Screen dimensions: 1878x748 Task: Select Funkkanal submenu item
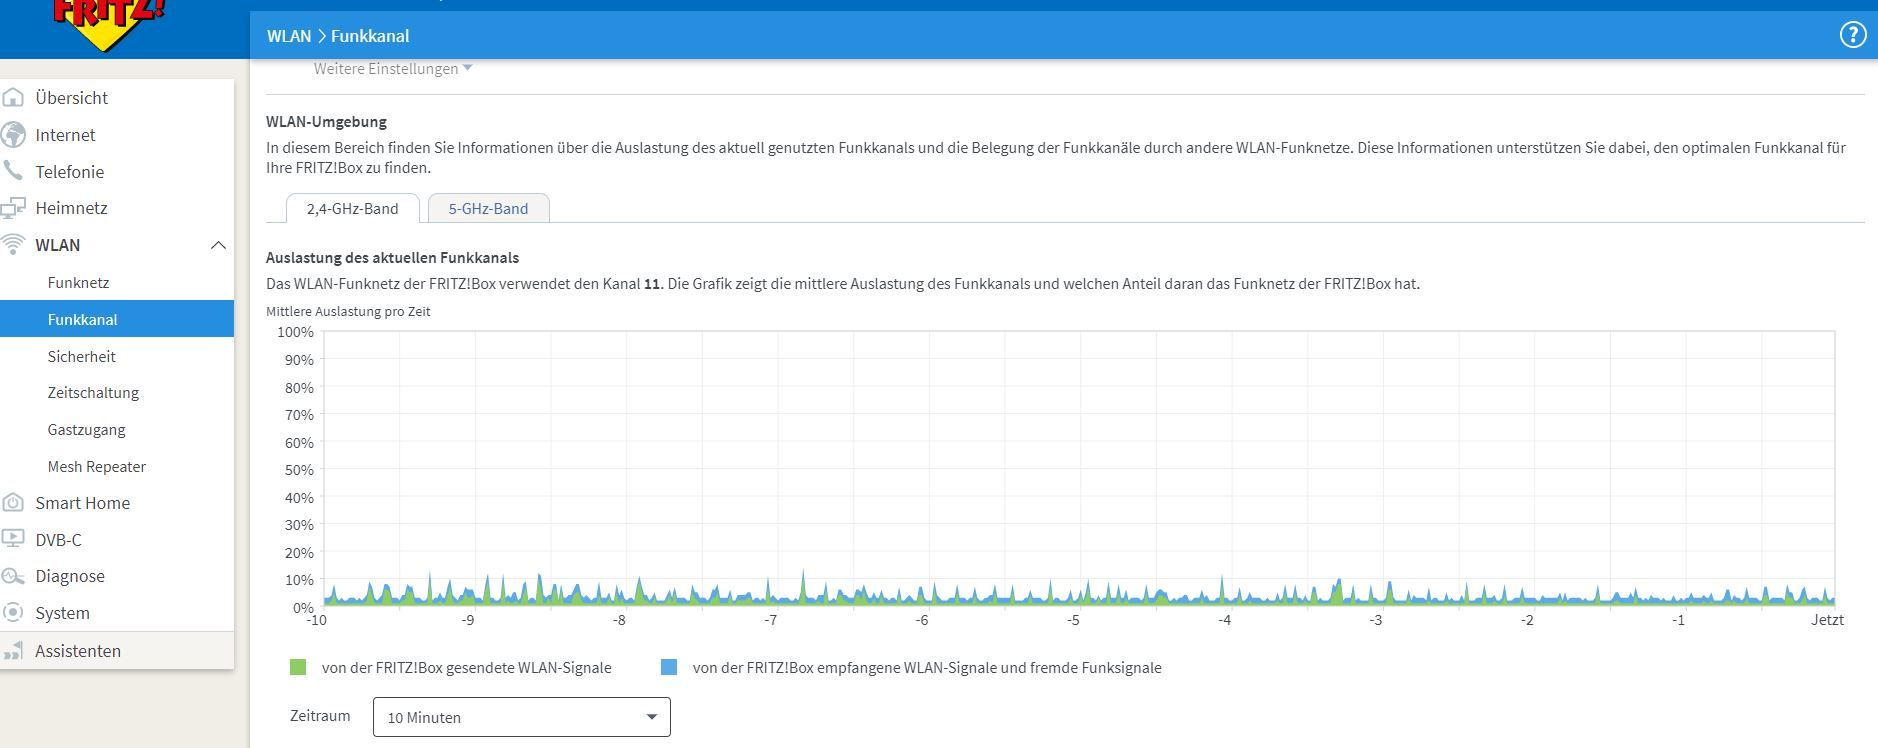(x=117, y=319)
